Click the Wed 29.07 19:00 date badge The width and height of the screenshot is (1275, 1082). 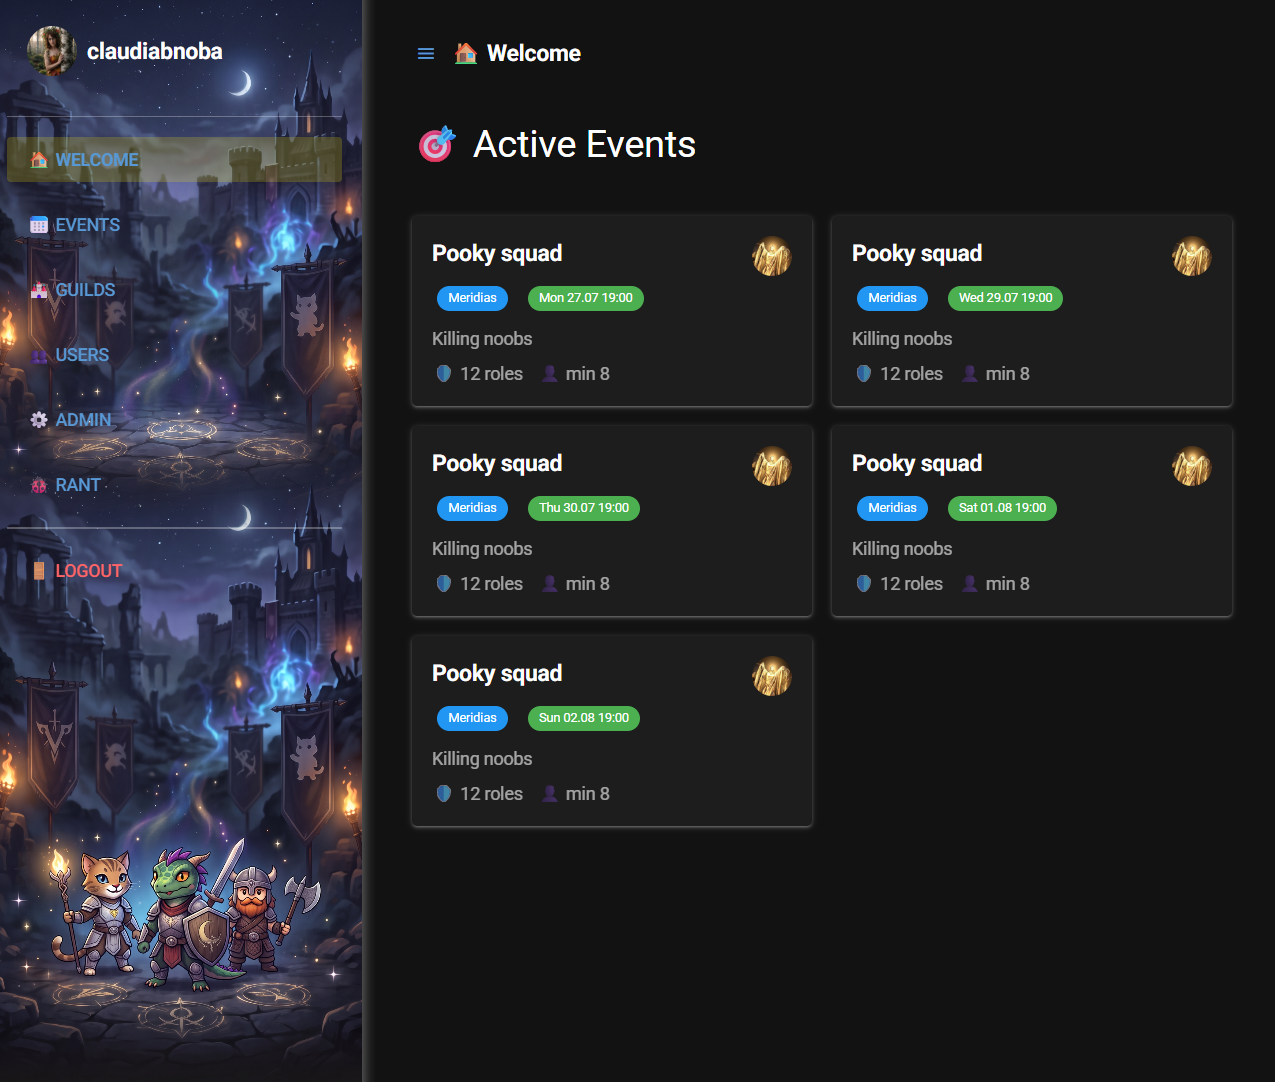[x=1005, y=298]
